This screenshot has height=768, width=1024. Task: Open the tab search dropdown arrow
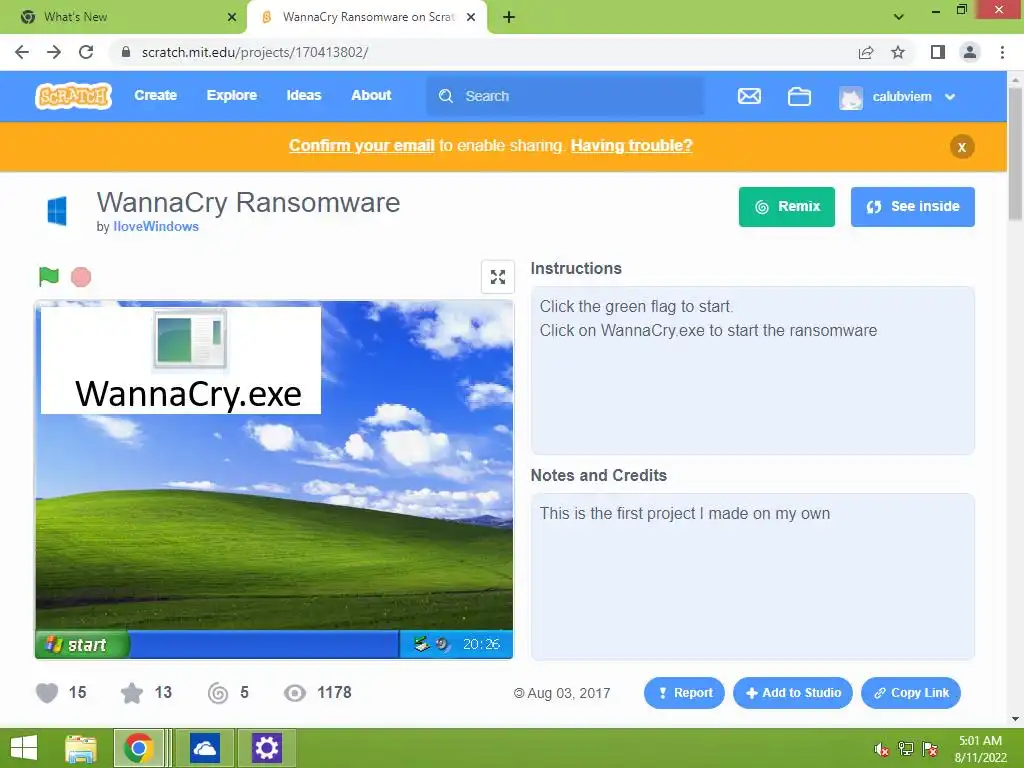[899, 17]
